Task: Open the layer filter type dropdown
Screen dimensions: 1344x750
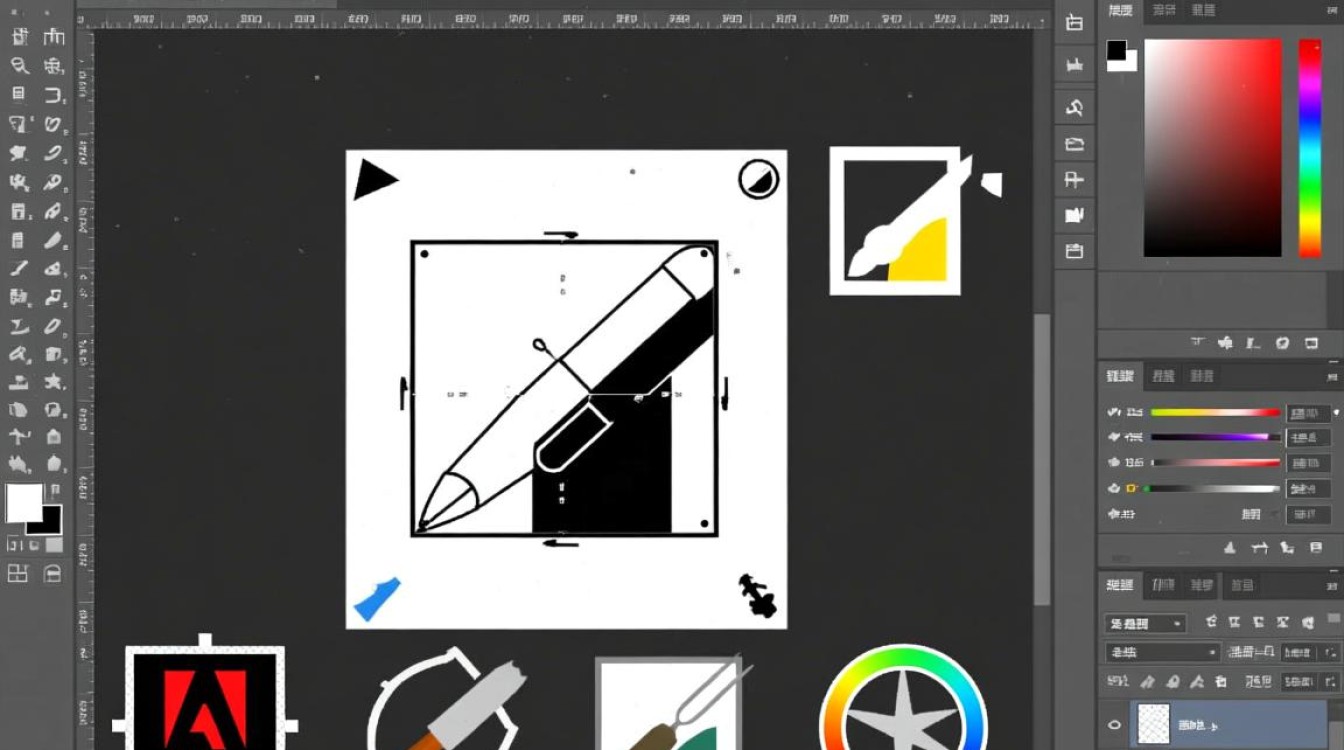Action: [1145, 623]
